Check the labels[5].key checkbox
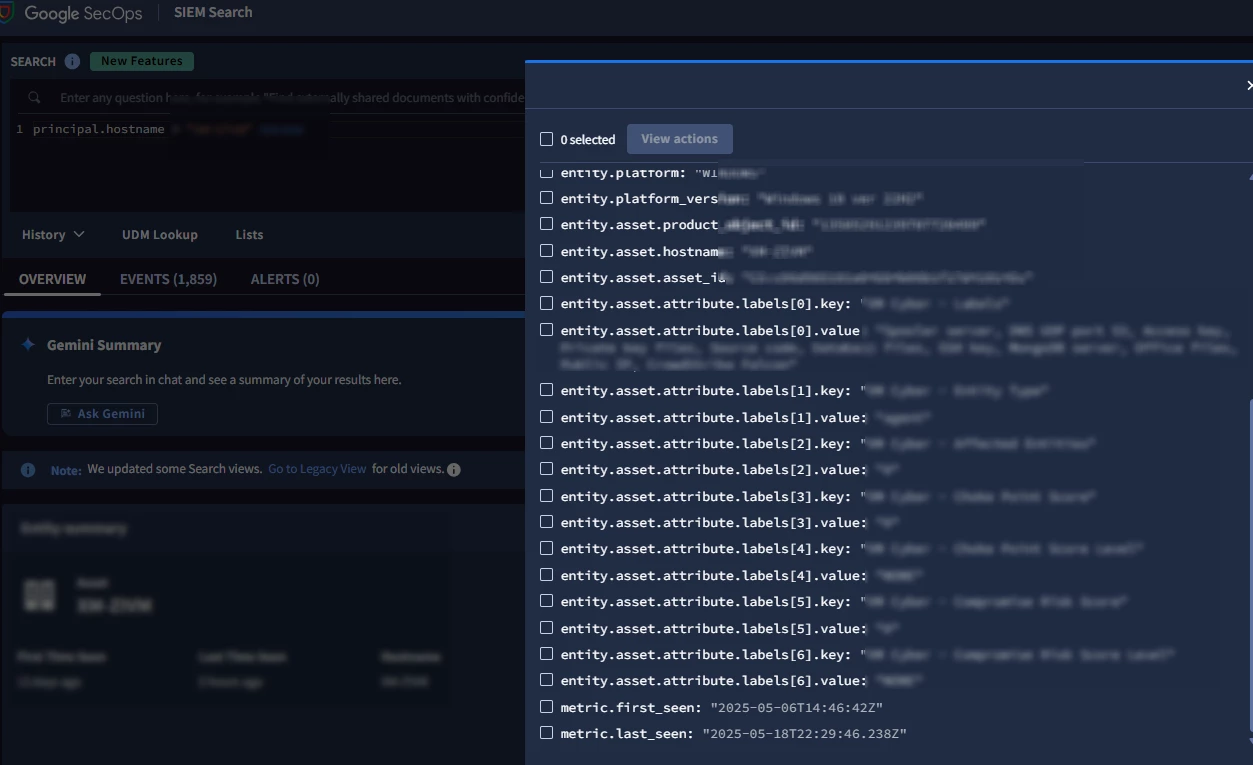 pos(546,601)
